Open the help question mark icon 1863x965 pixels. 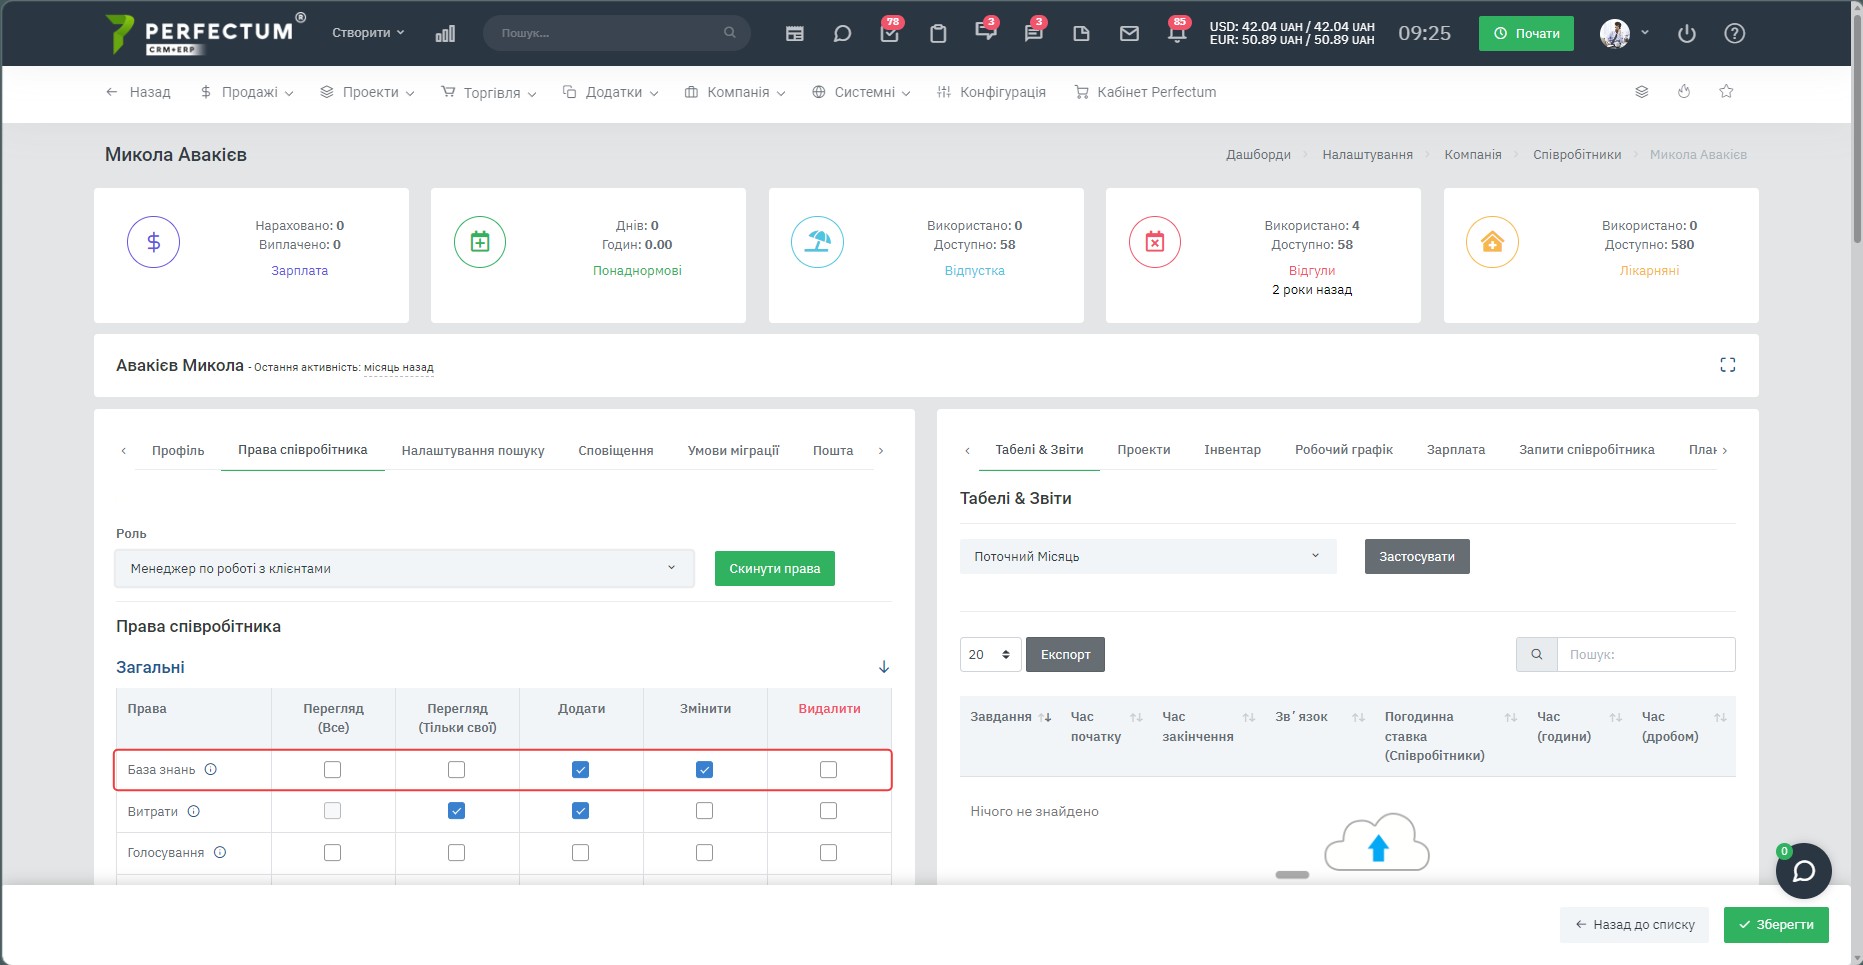point(1735,33)
